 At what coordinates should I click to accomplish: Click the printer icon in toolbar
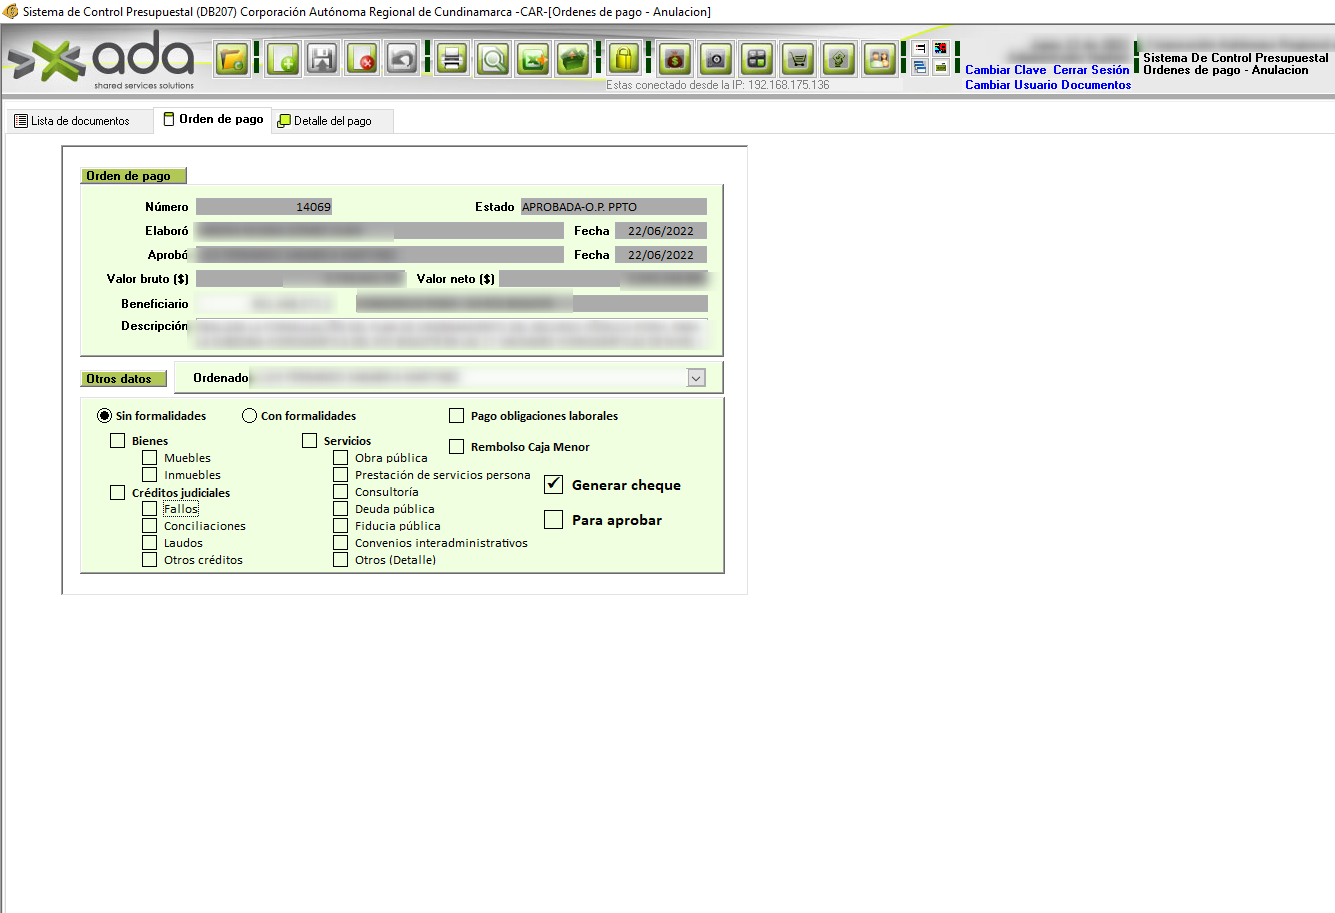(x=452, y=59)
